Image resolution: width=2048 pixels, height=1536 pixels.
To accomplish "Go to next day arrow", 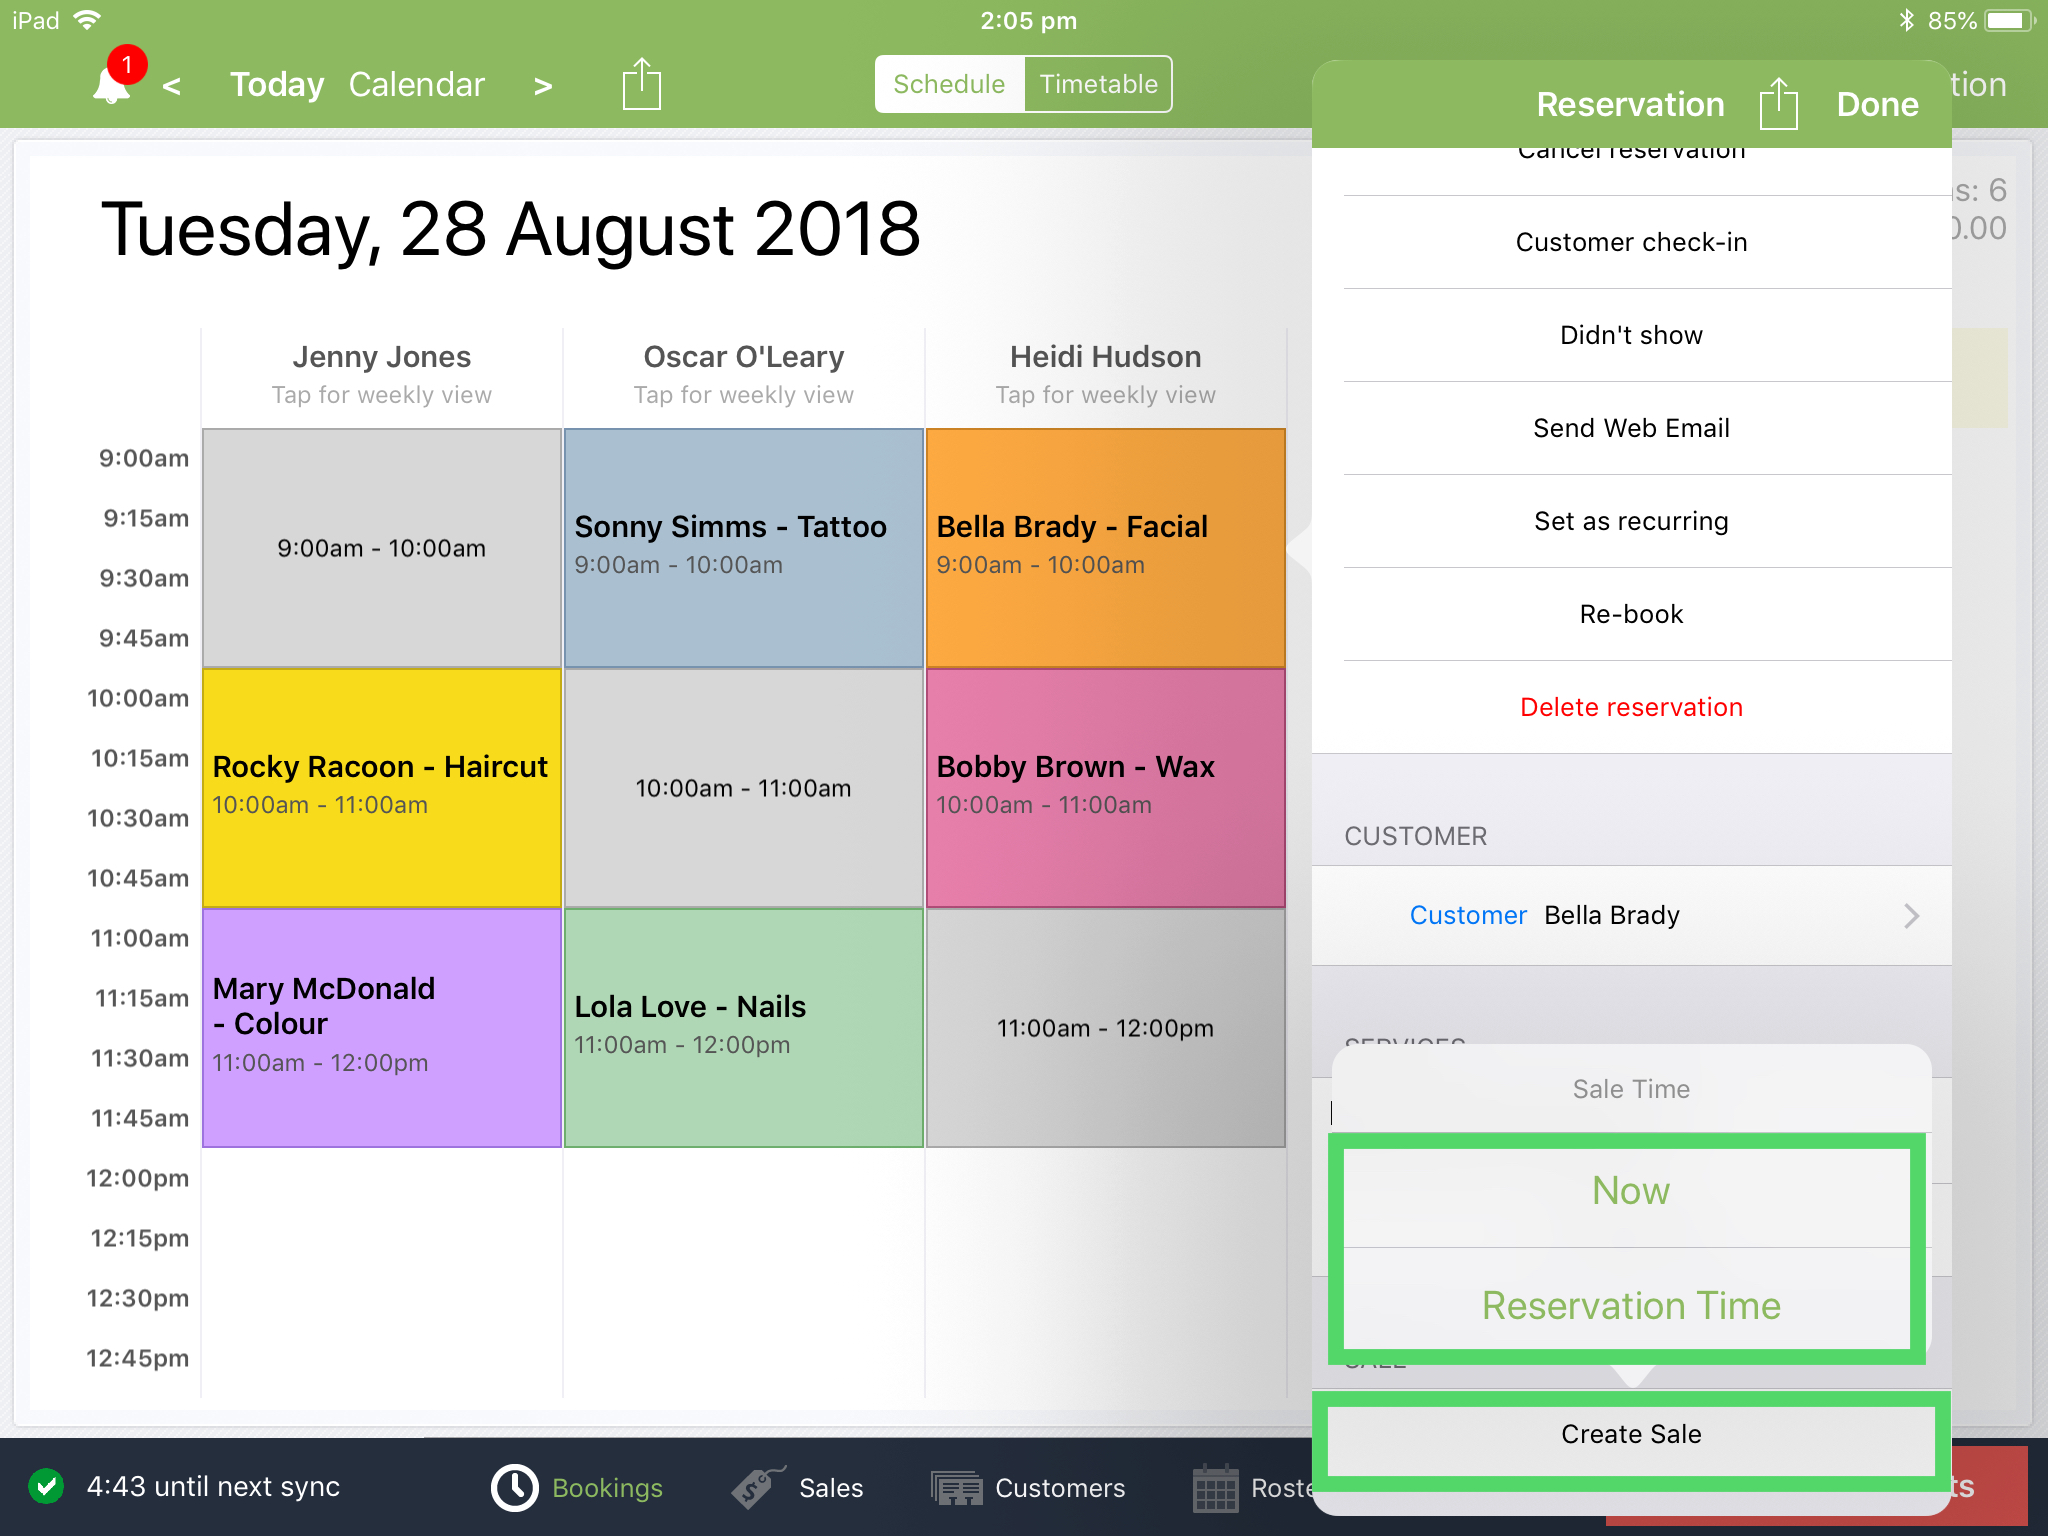I will 543,86.
